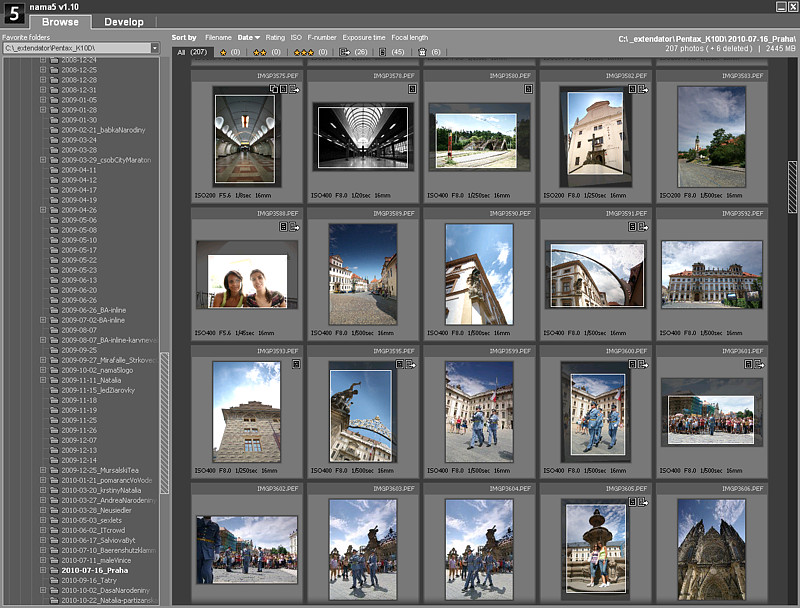The width and height of the screenshot is (800, 608).
Task: Sort photos by Filename
Action: pos(217,36)
